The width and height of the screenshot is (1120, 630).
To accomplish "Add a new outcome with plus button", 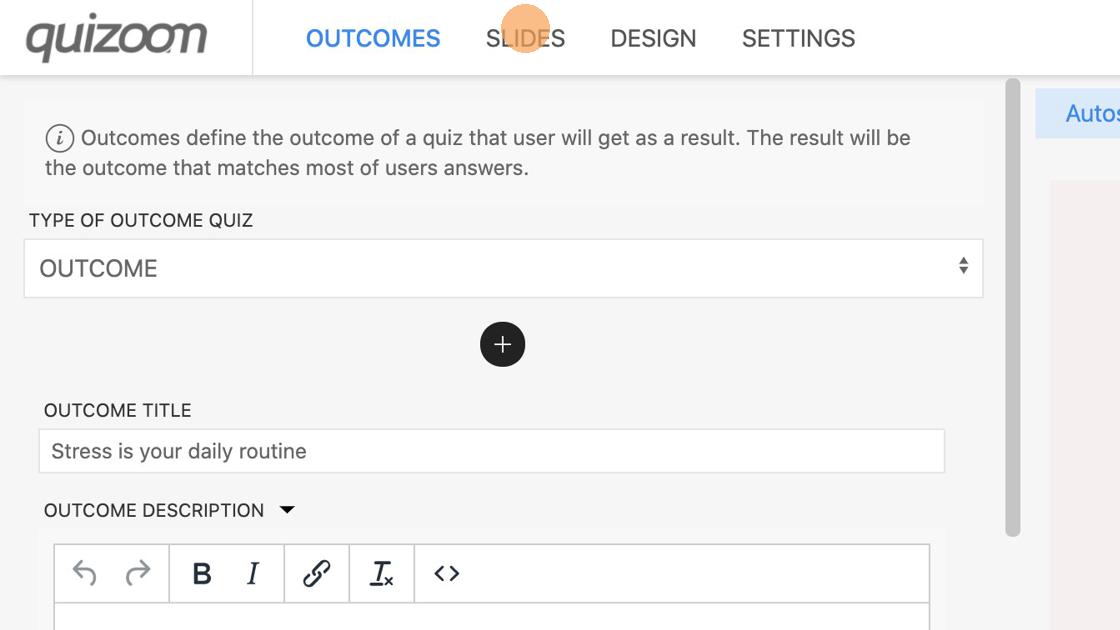I will tap(502, 344).
